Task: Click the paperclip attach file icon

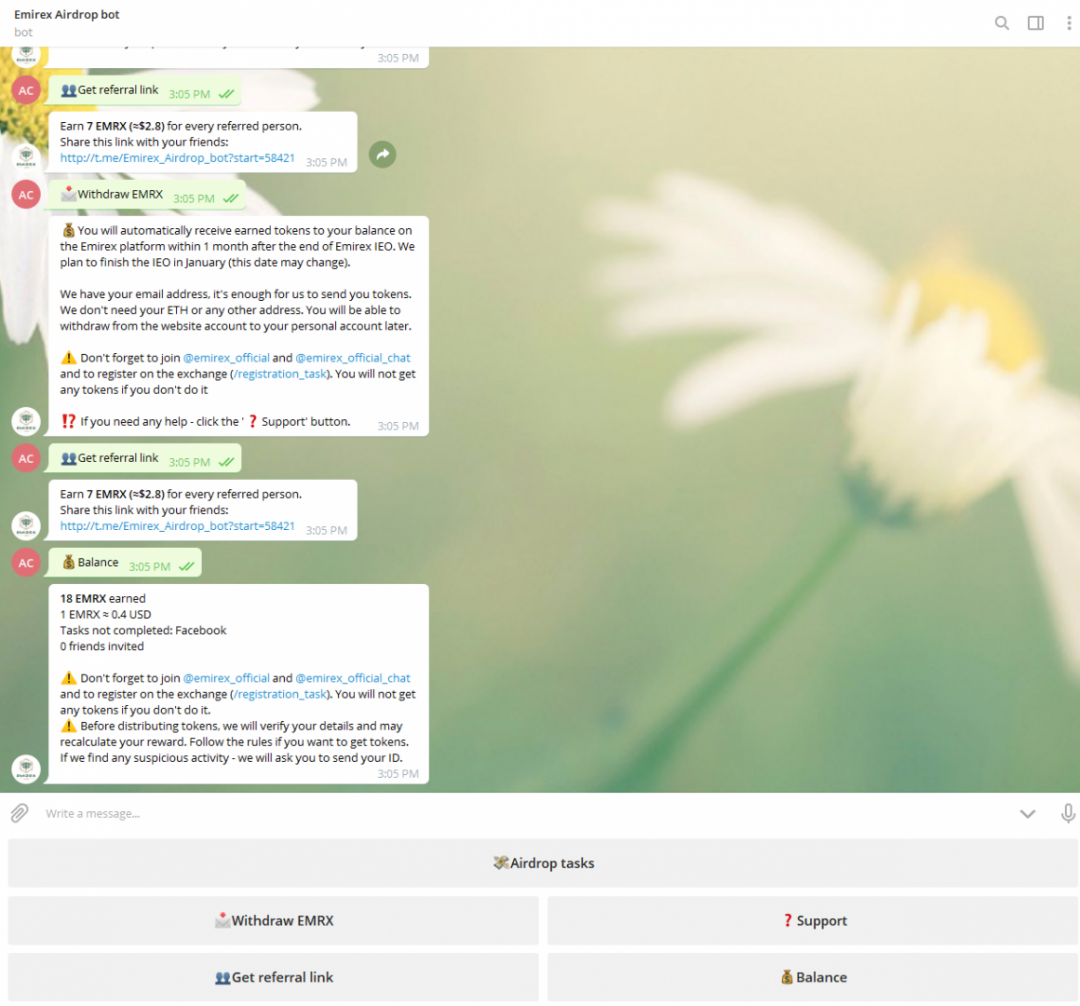Action: pyautogui.click(x=19, y=813)
